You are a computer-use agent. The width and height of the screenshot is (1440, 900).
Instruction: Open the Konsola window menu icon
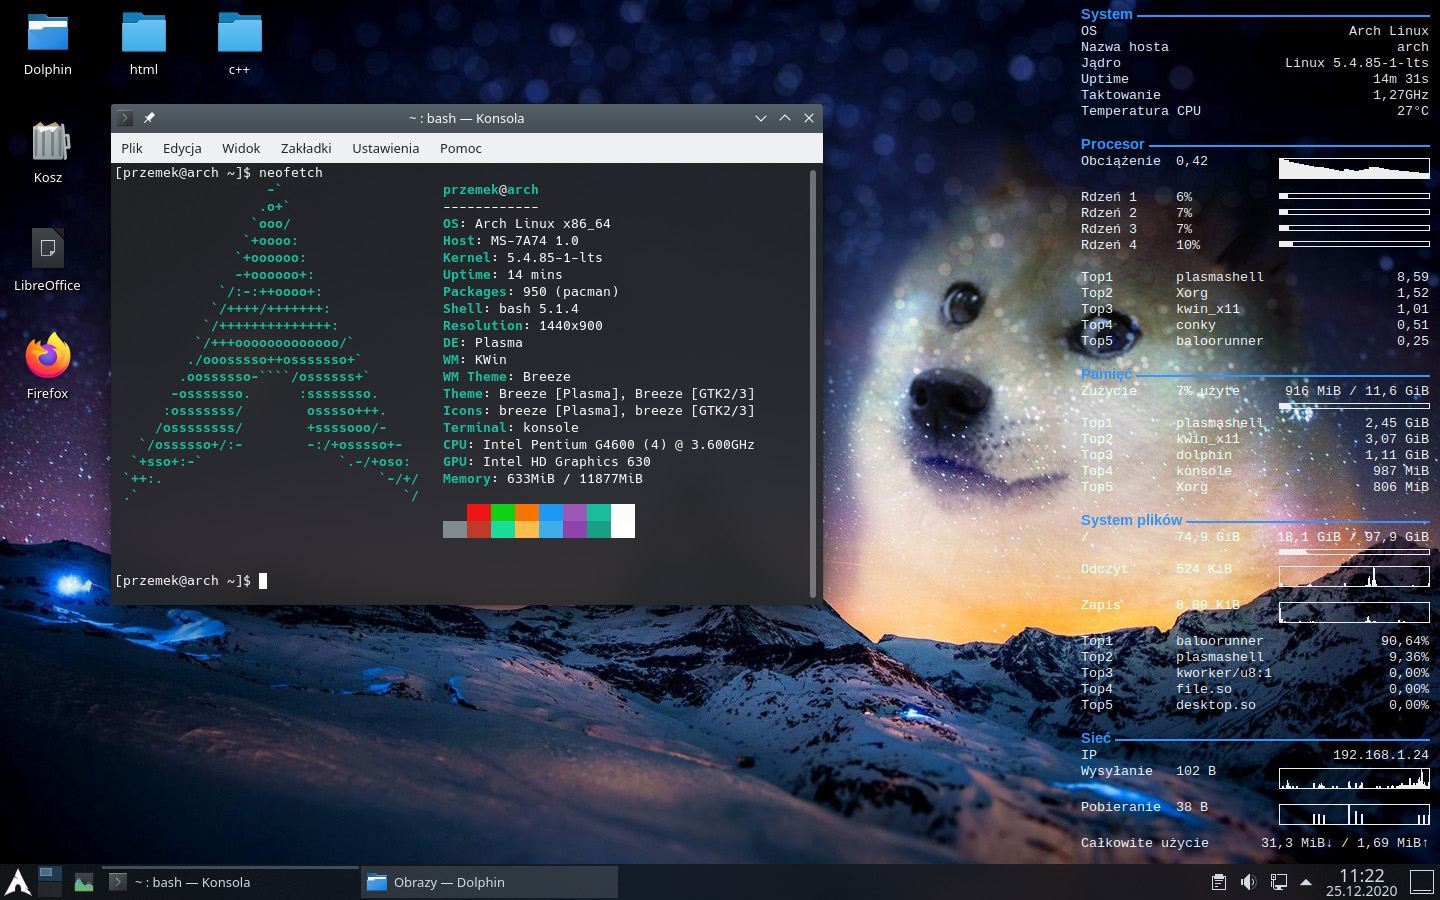(125, 118)
